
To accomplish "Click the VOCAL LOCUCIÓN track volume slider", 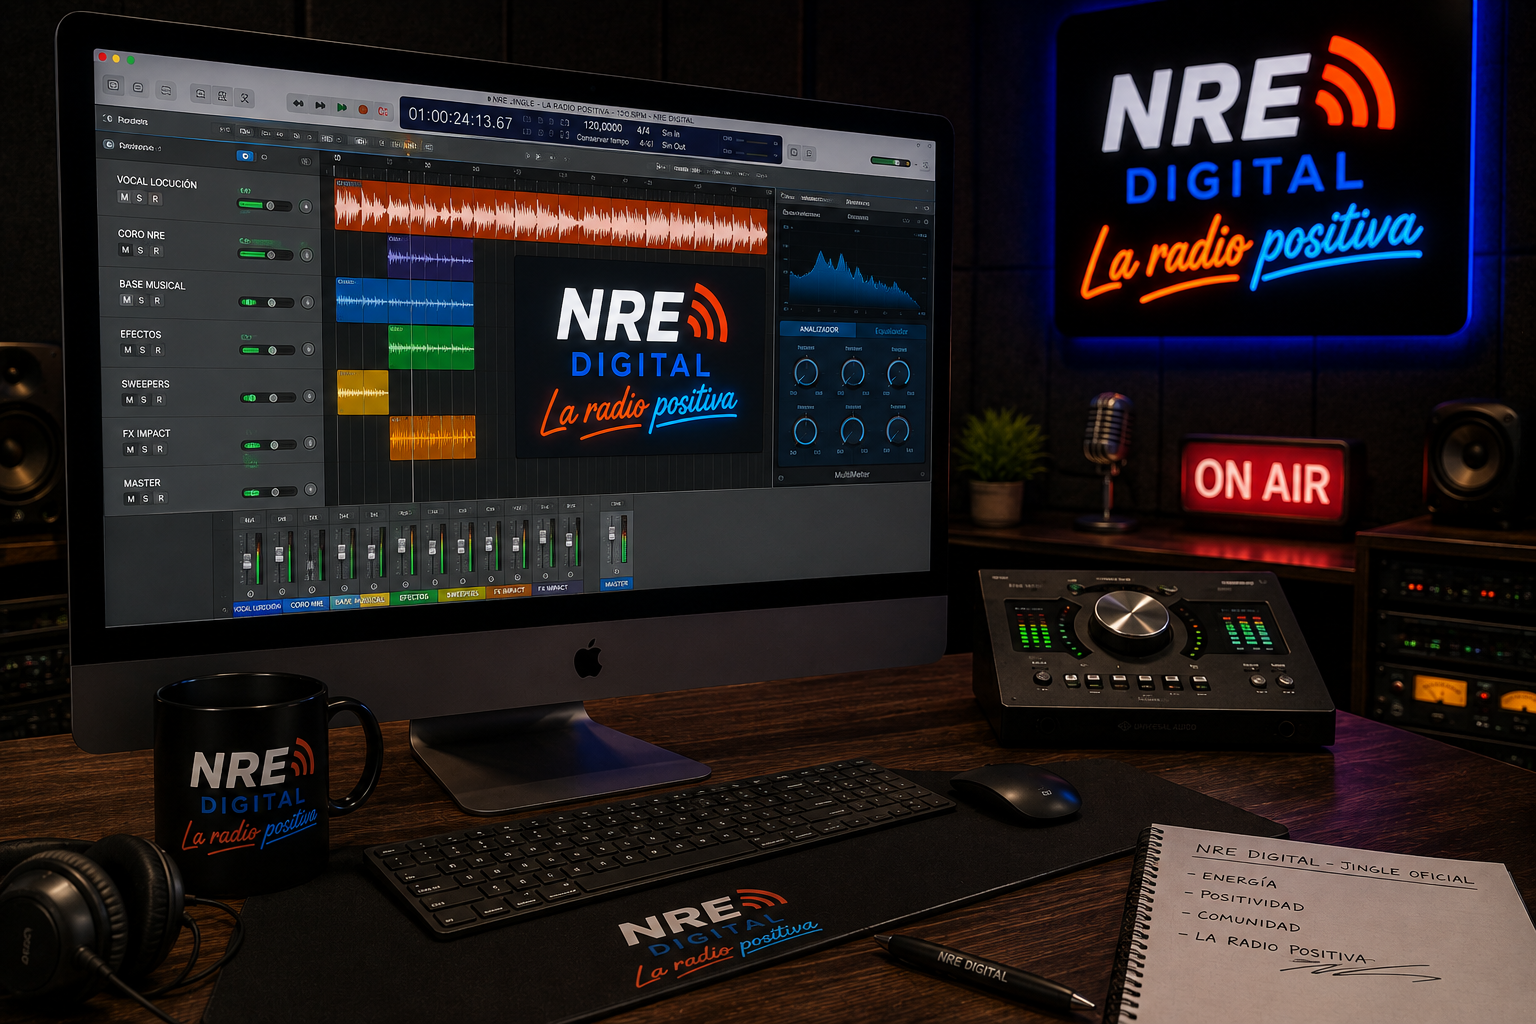I will 264,206.
